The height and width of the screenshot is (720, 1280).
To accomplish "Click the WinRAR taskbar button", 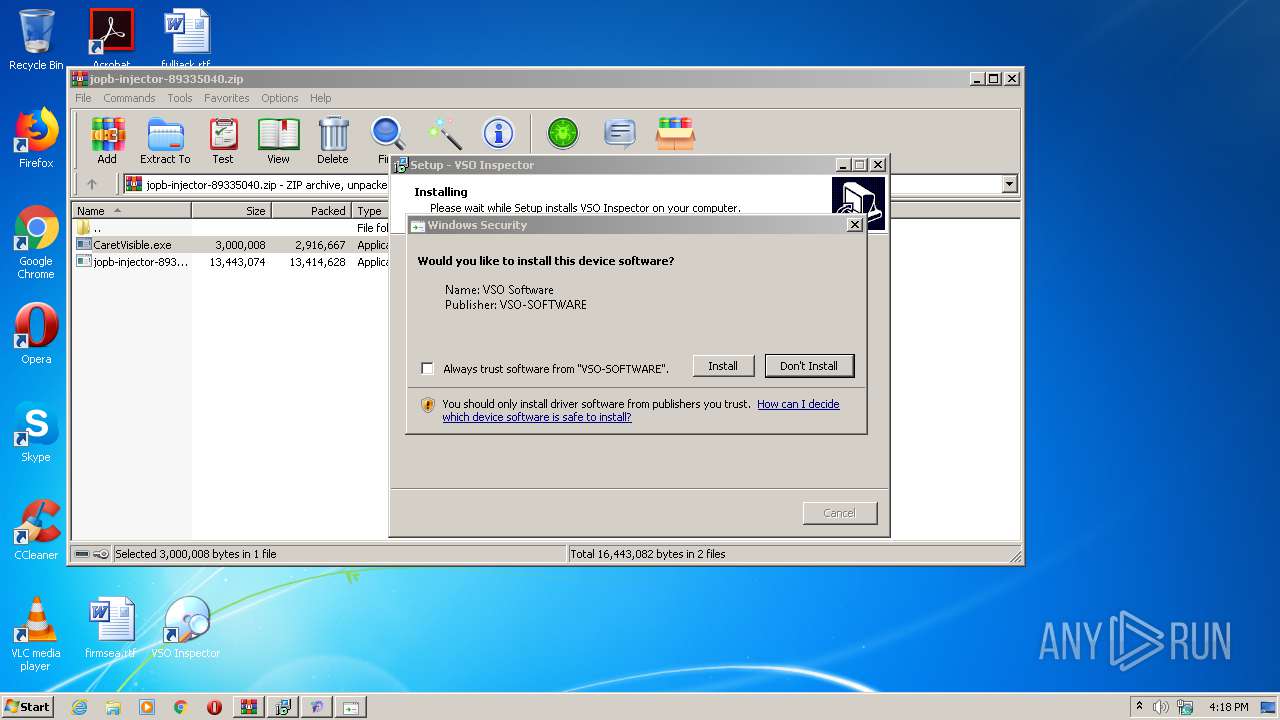I will (248, 707).
